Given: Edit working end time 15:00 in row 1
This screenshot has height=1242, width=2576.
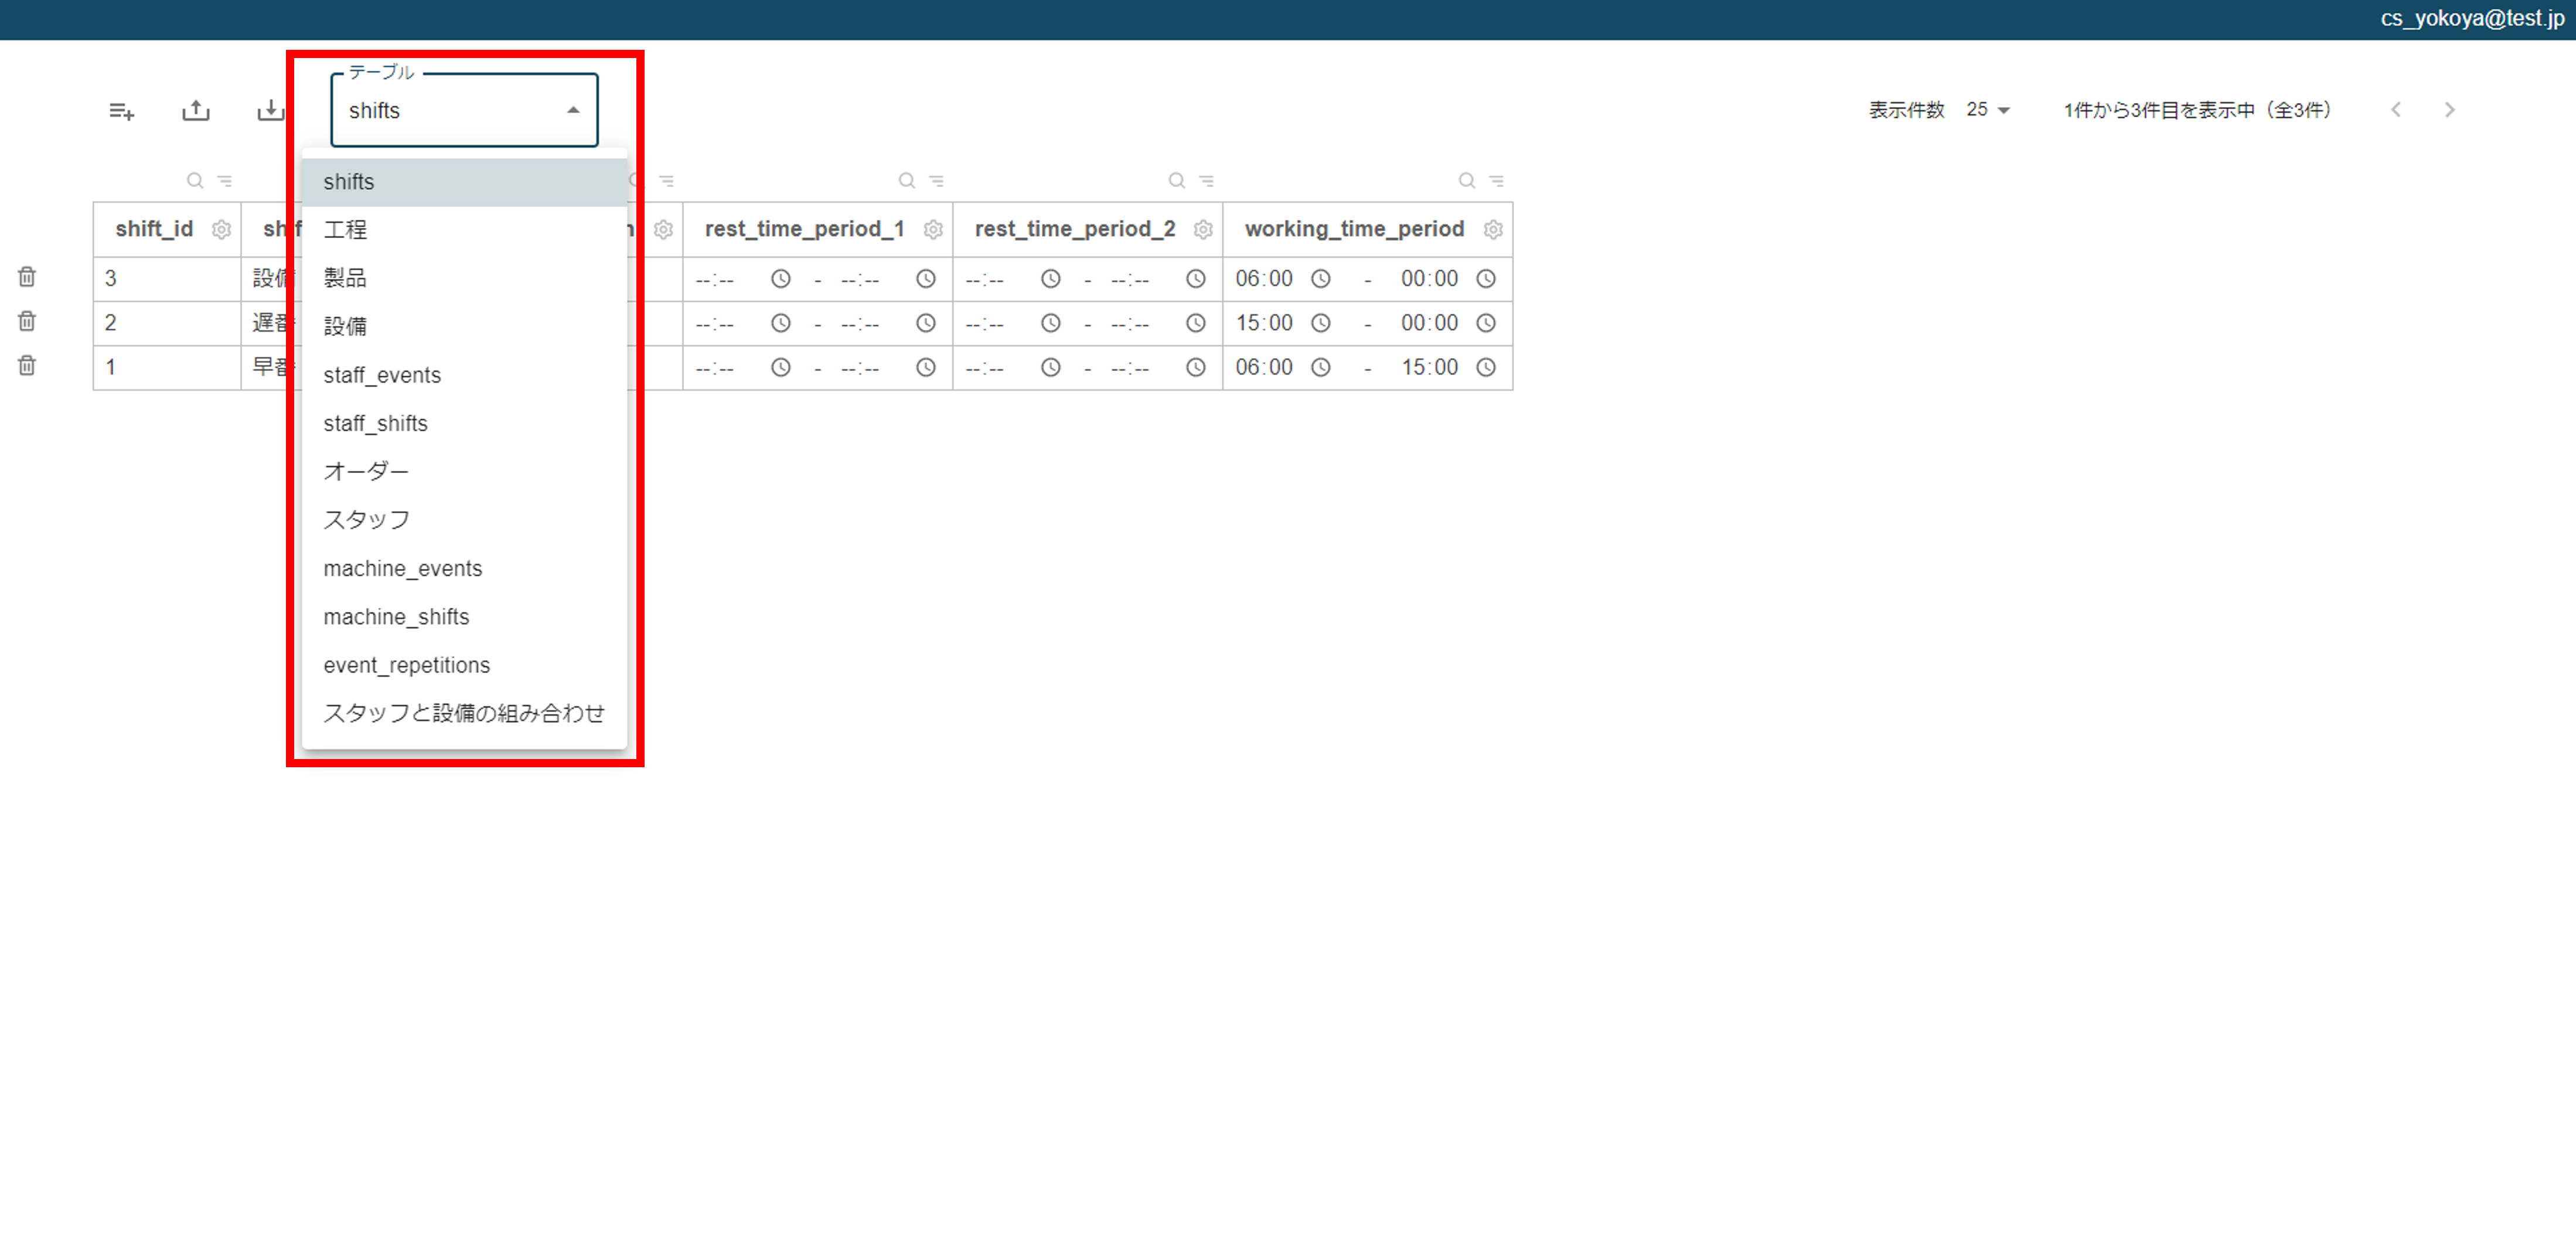Looking at the screenshot, I should tap(1430, 367).
